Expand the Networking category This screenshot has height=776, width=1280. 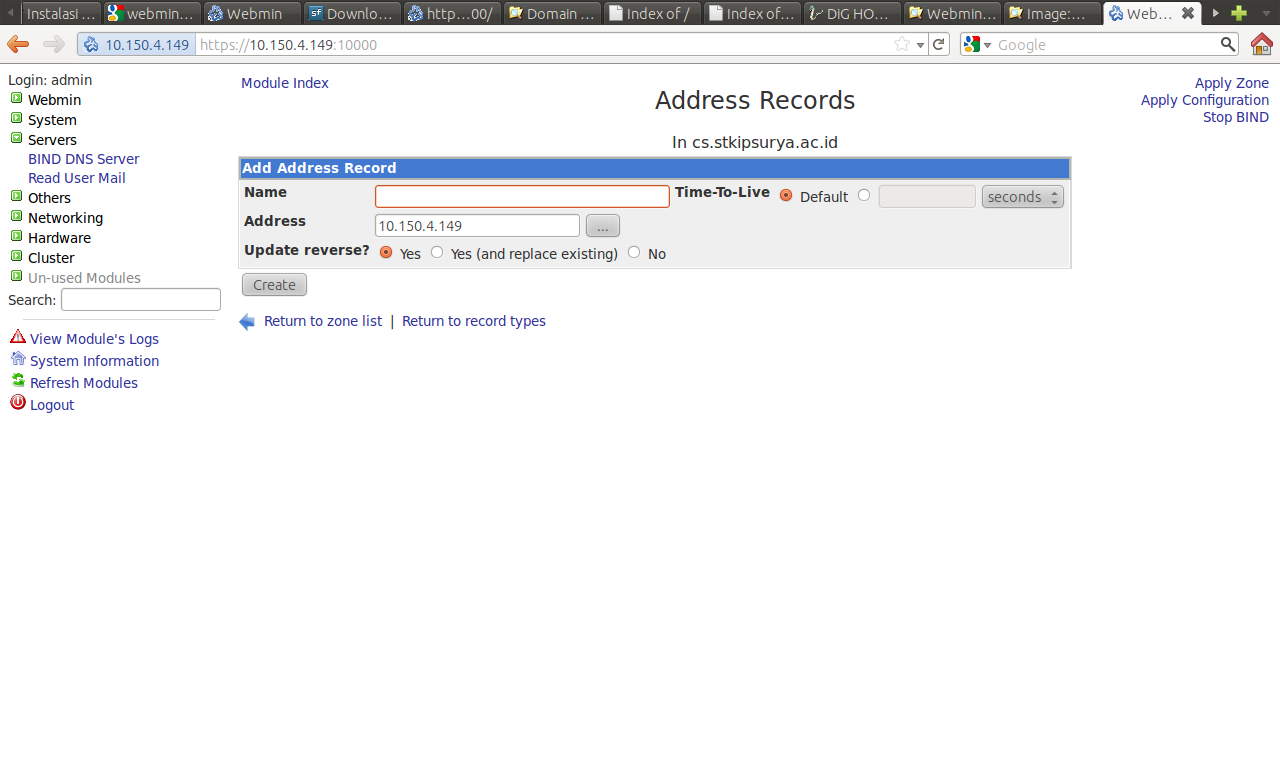tap(16, 216)
